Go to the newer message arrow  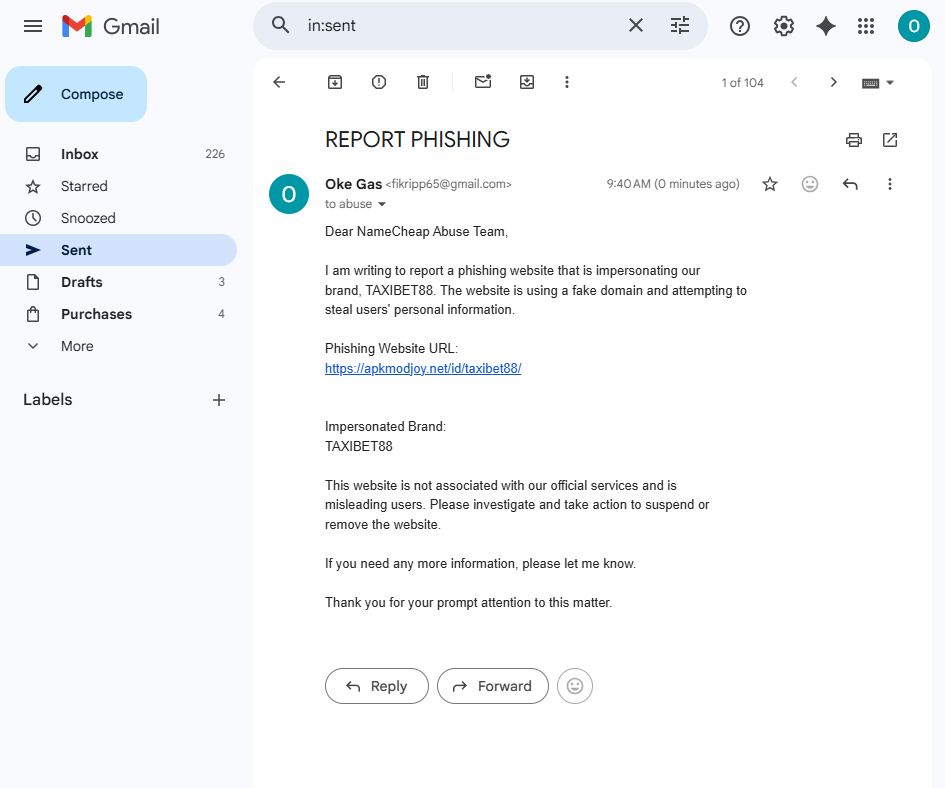pos(794,82)
